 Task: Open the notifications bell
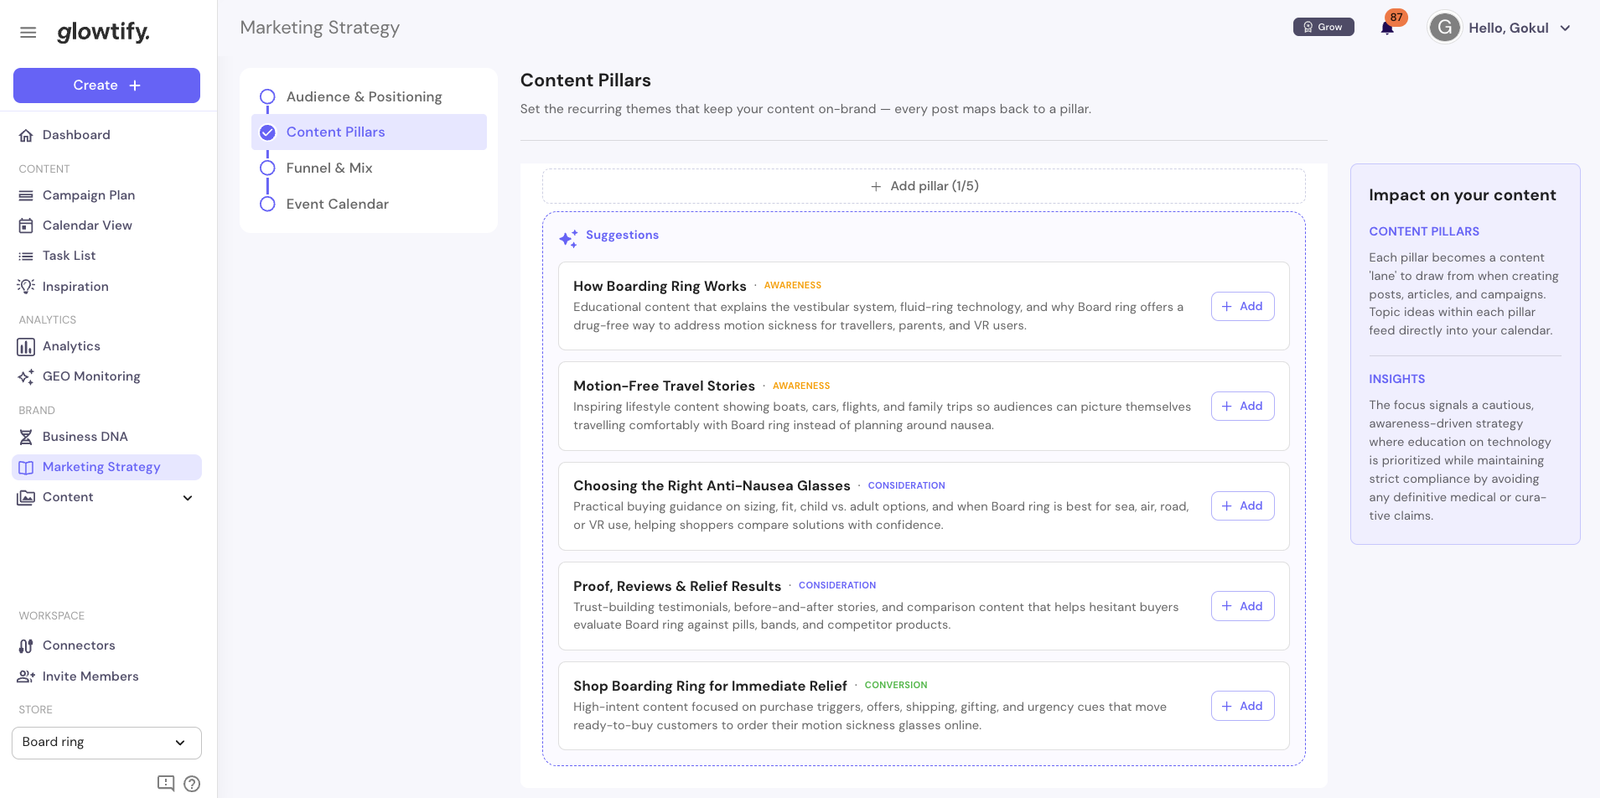[x=1387, y=28]
